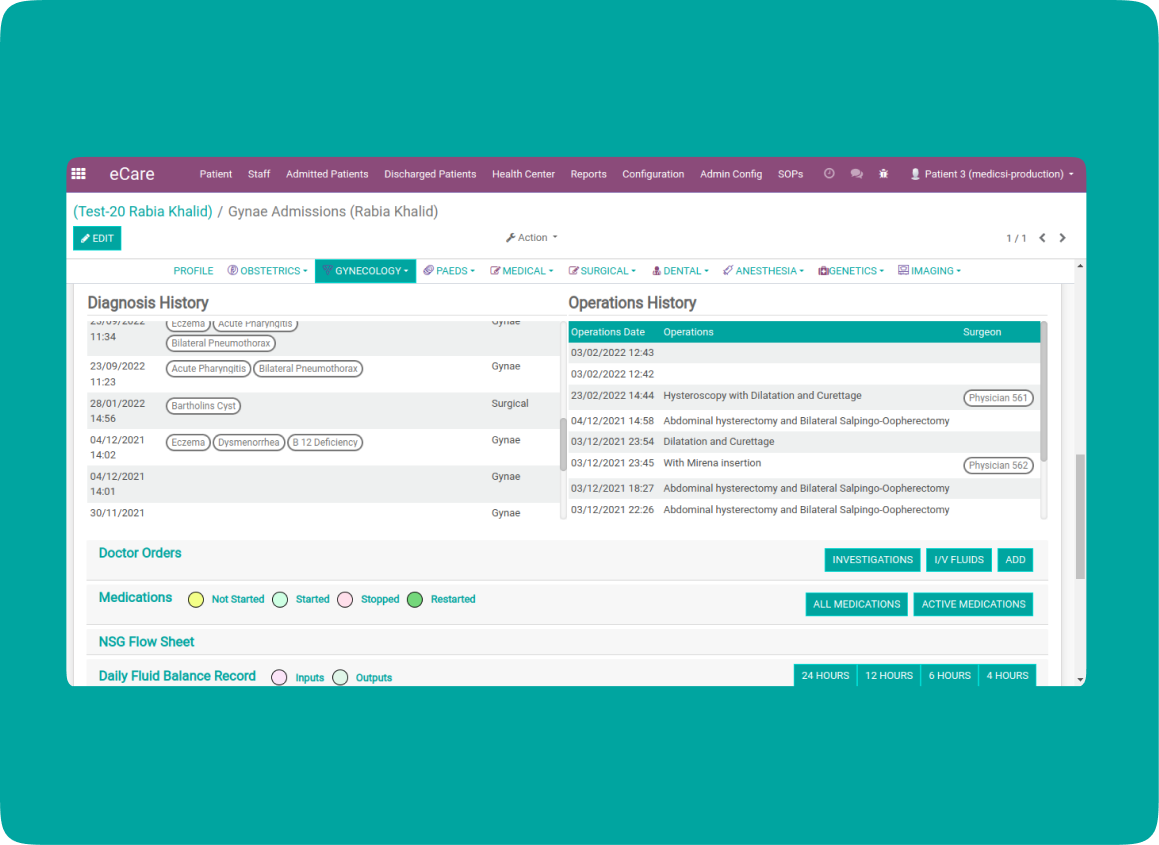Screen dimensions: 1159x845
Task: Click the clock activities icon
Action: pyautogui.click(x=829, y=174)
